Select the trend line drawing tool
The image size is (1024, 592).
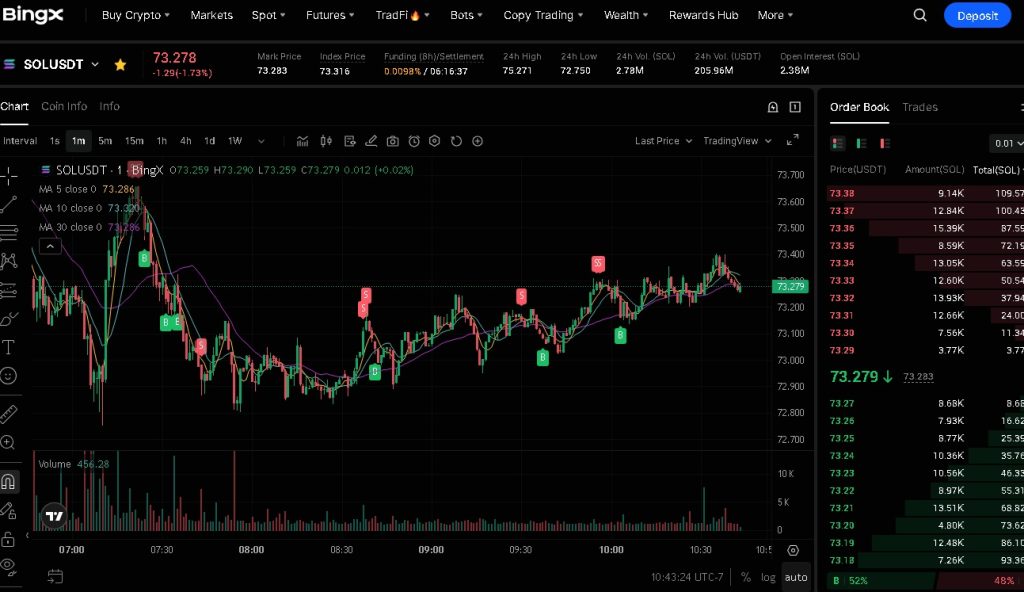[x=8, y=204]
